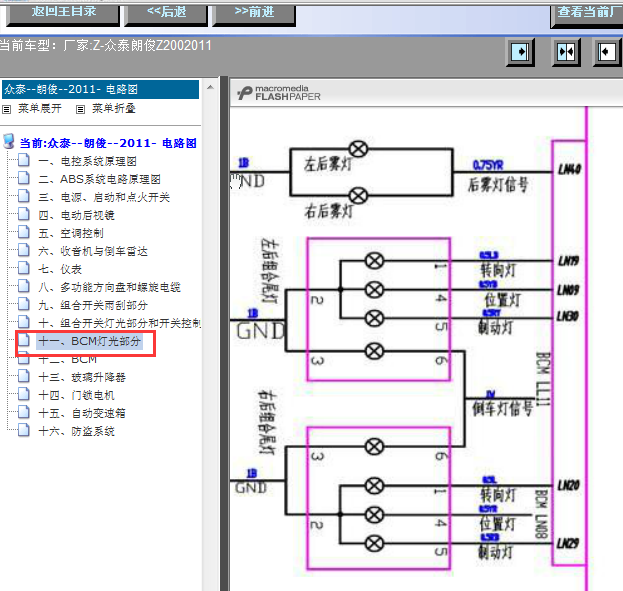Select 十一、BCM灯光部分
The image size is (623, 591).
point(89,341)
